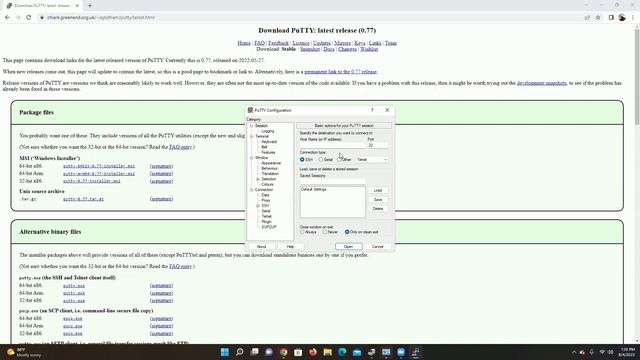The width and height of the screenshot is (640, 360).
Task: Select Proxy in category tree
Action: (266, 200)
